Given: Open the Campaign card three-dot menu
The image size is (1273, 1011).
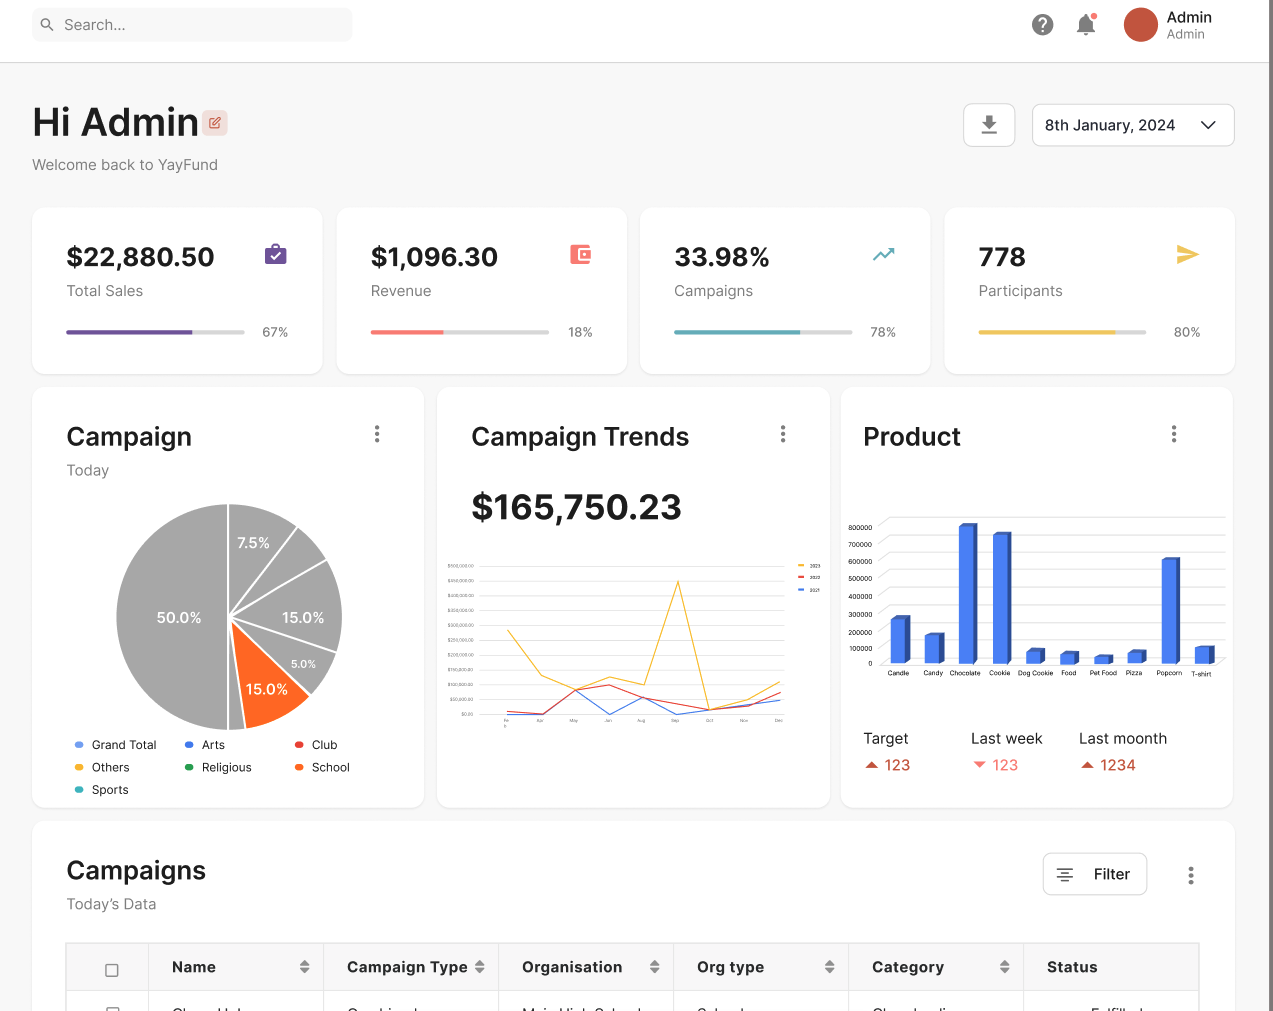Looking at the screenshot, I should point(377,434).
